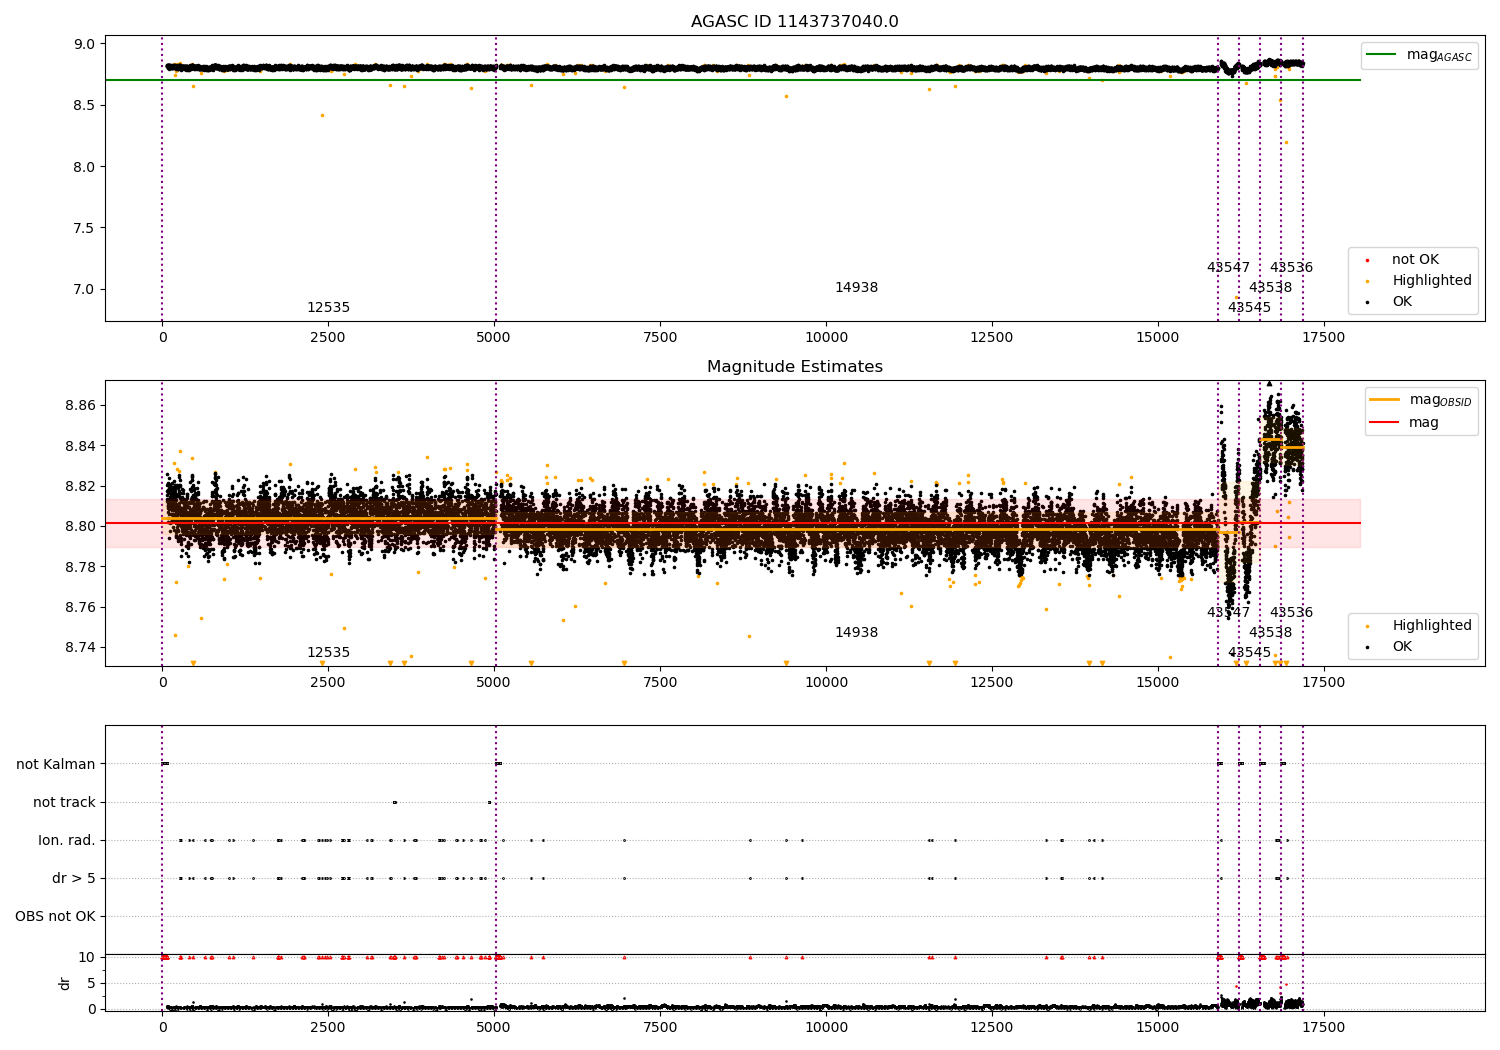
Task: Click obsid label 43538 in Magnitude Estimates plot
Action: click(1270, 633)
